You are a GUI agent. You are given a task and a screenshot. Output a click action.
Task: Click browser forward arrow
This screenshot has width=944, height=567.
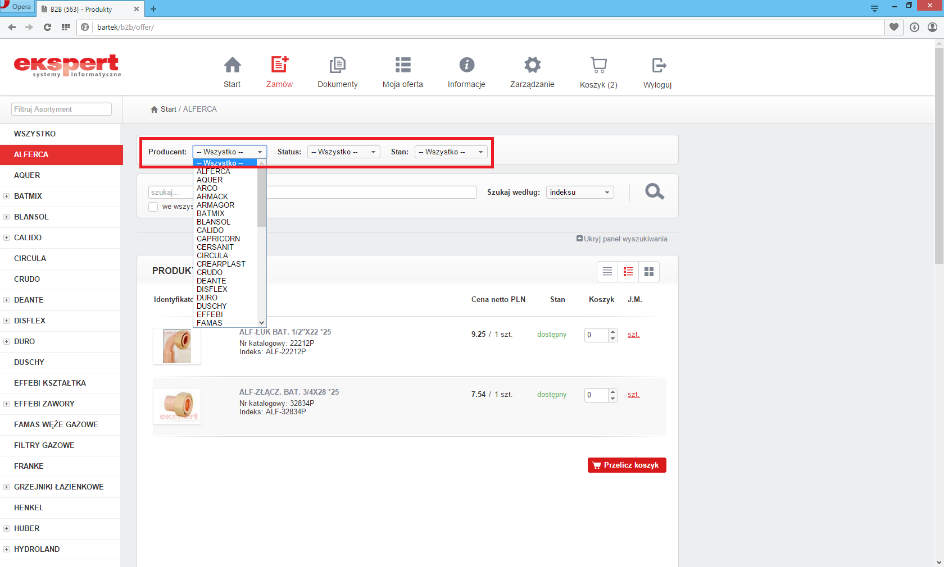point(29,27)
